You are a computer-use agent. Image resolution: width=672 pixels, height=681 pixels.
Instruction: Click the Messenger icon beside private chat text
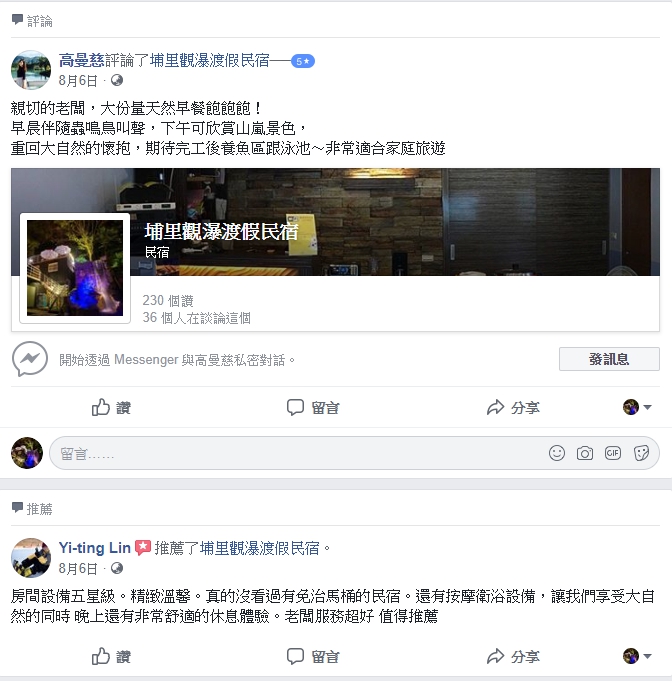tap(30, 359)
